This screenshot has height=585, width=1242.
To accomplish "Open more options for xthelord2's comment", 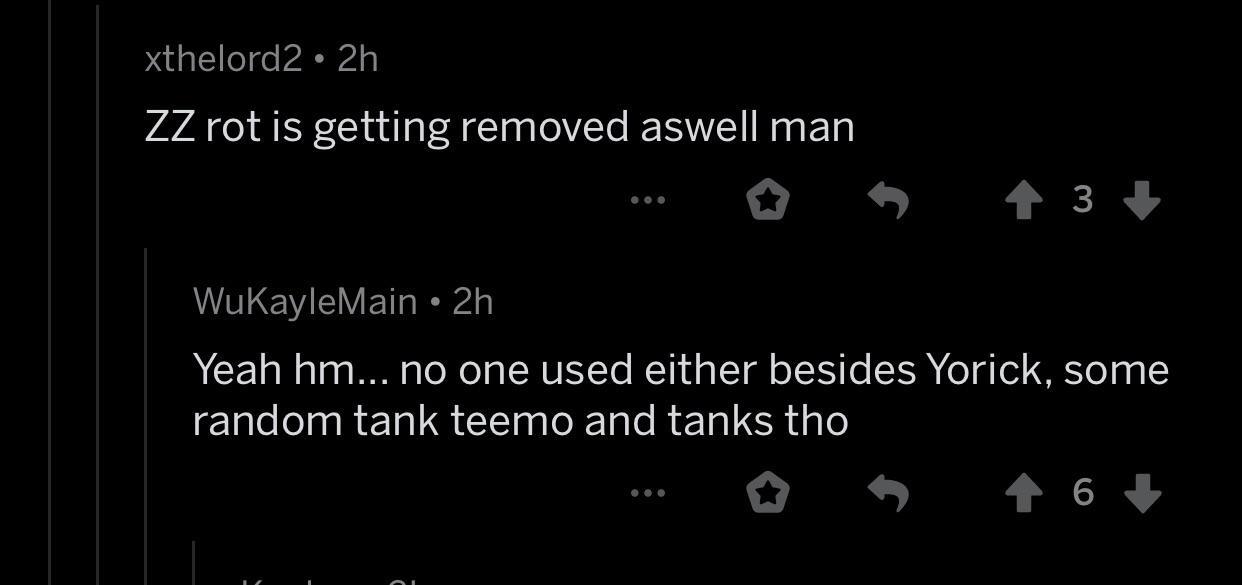I will click(648, 201).
